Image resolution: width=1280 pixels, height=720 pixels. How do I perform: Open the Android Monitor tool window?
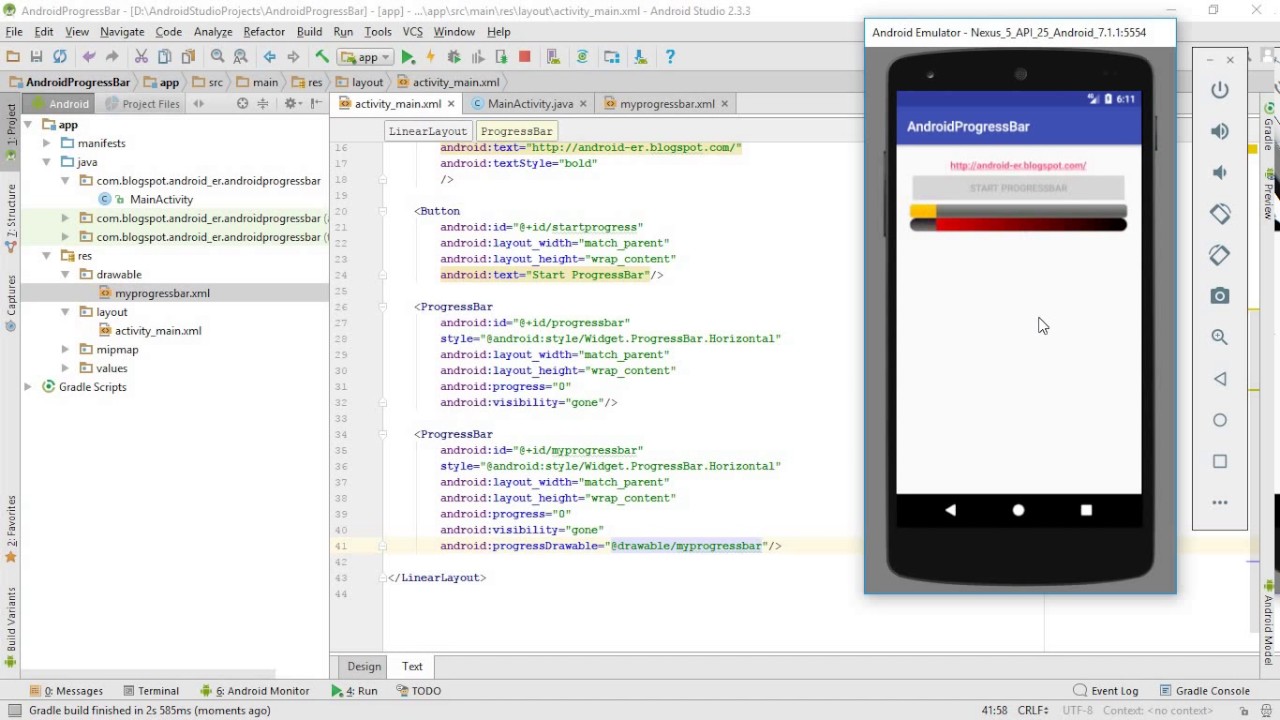(255, 690)
